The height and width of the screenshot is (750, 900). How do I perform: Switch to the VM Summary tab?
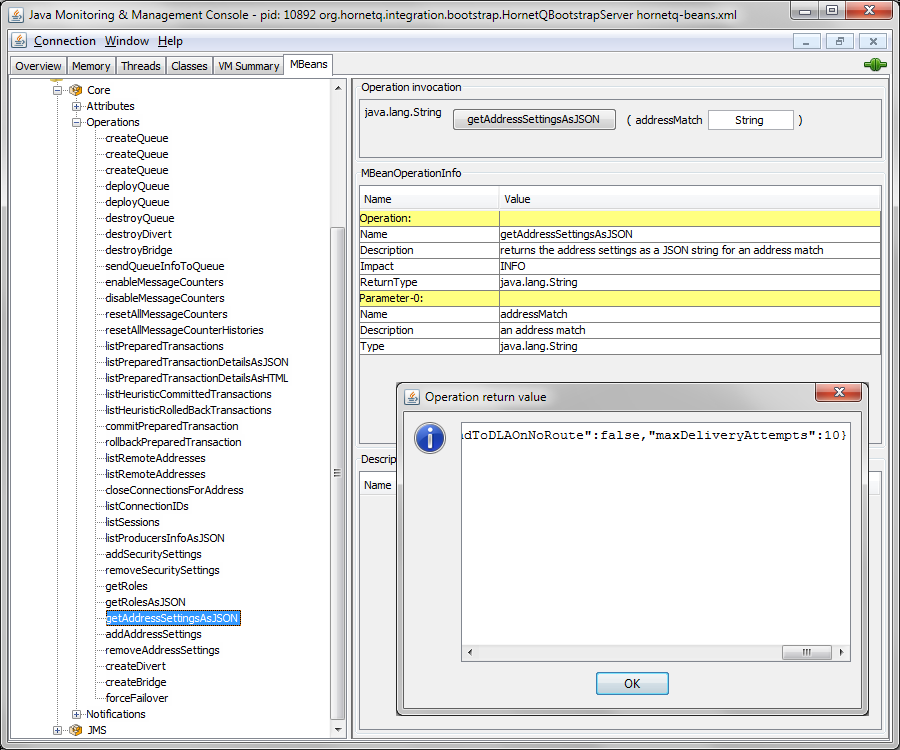(249, 66)
